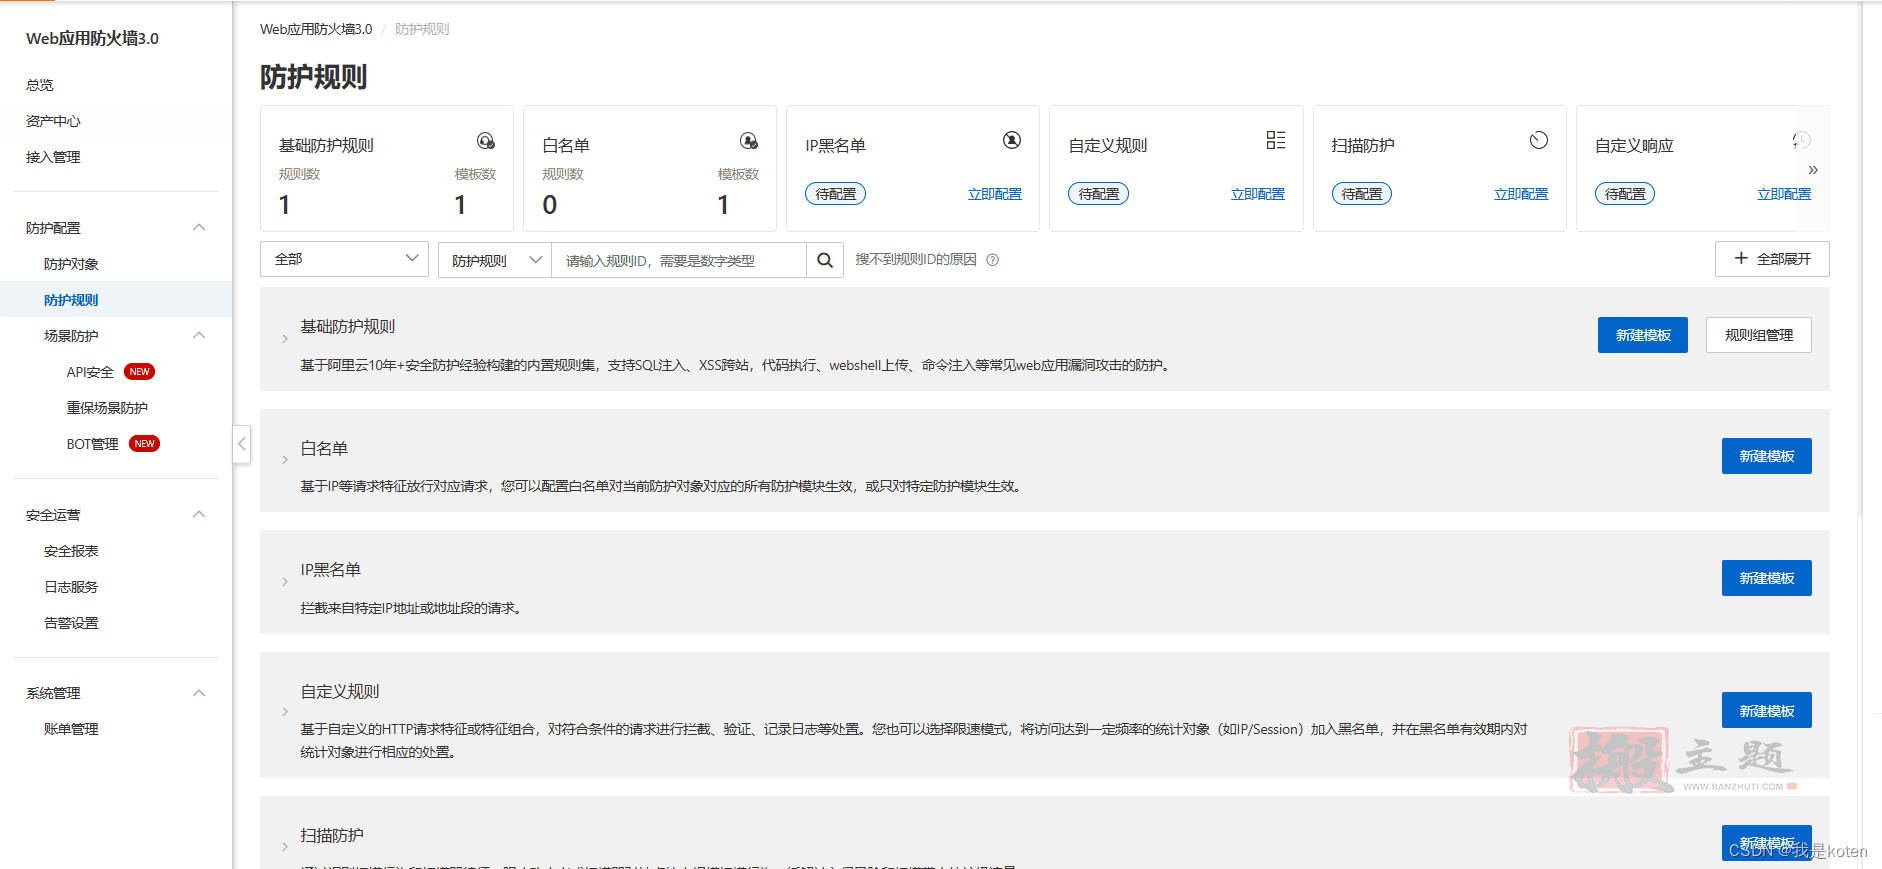This screenshot has width=1882, height=869.
Task: Open 重保场景防护 menu item
Action: (x=107, y=408)
